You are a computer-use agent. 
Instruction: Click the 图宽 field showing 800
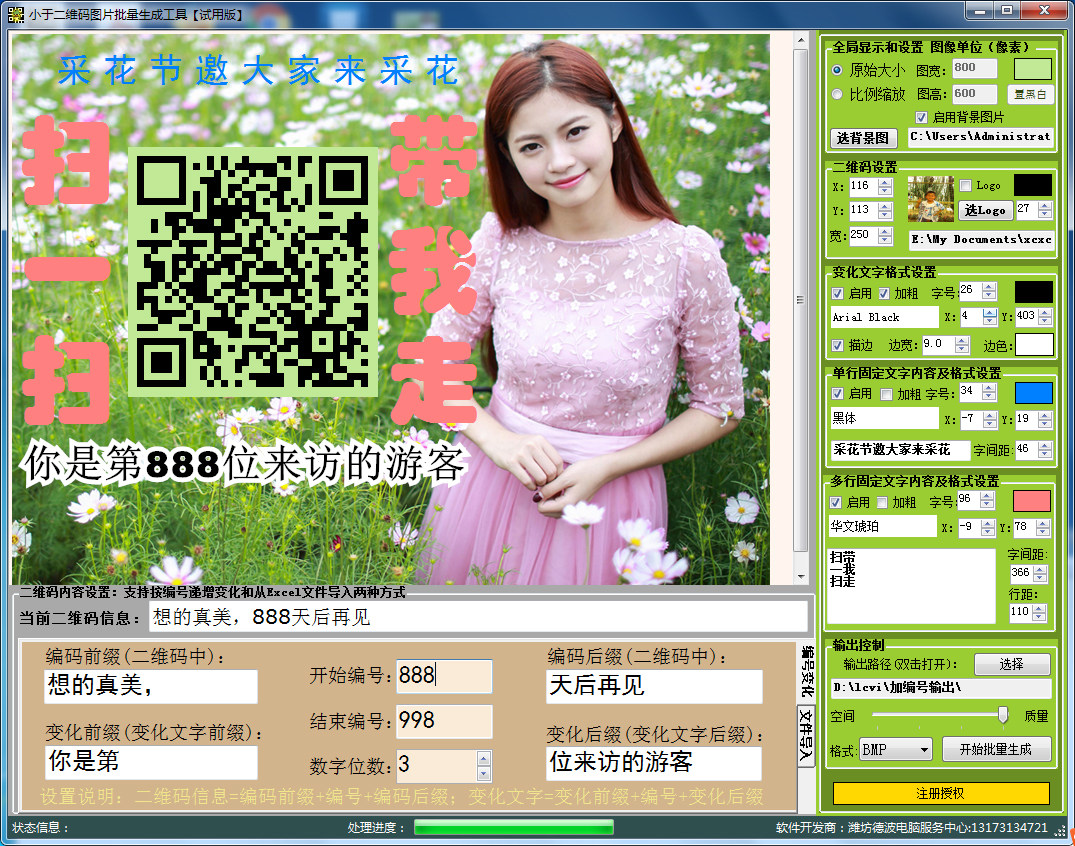[x=974, y=68]
